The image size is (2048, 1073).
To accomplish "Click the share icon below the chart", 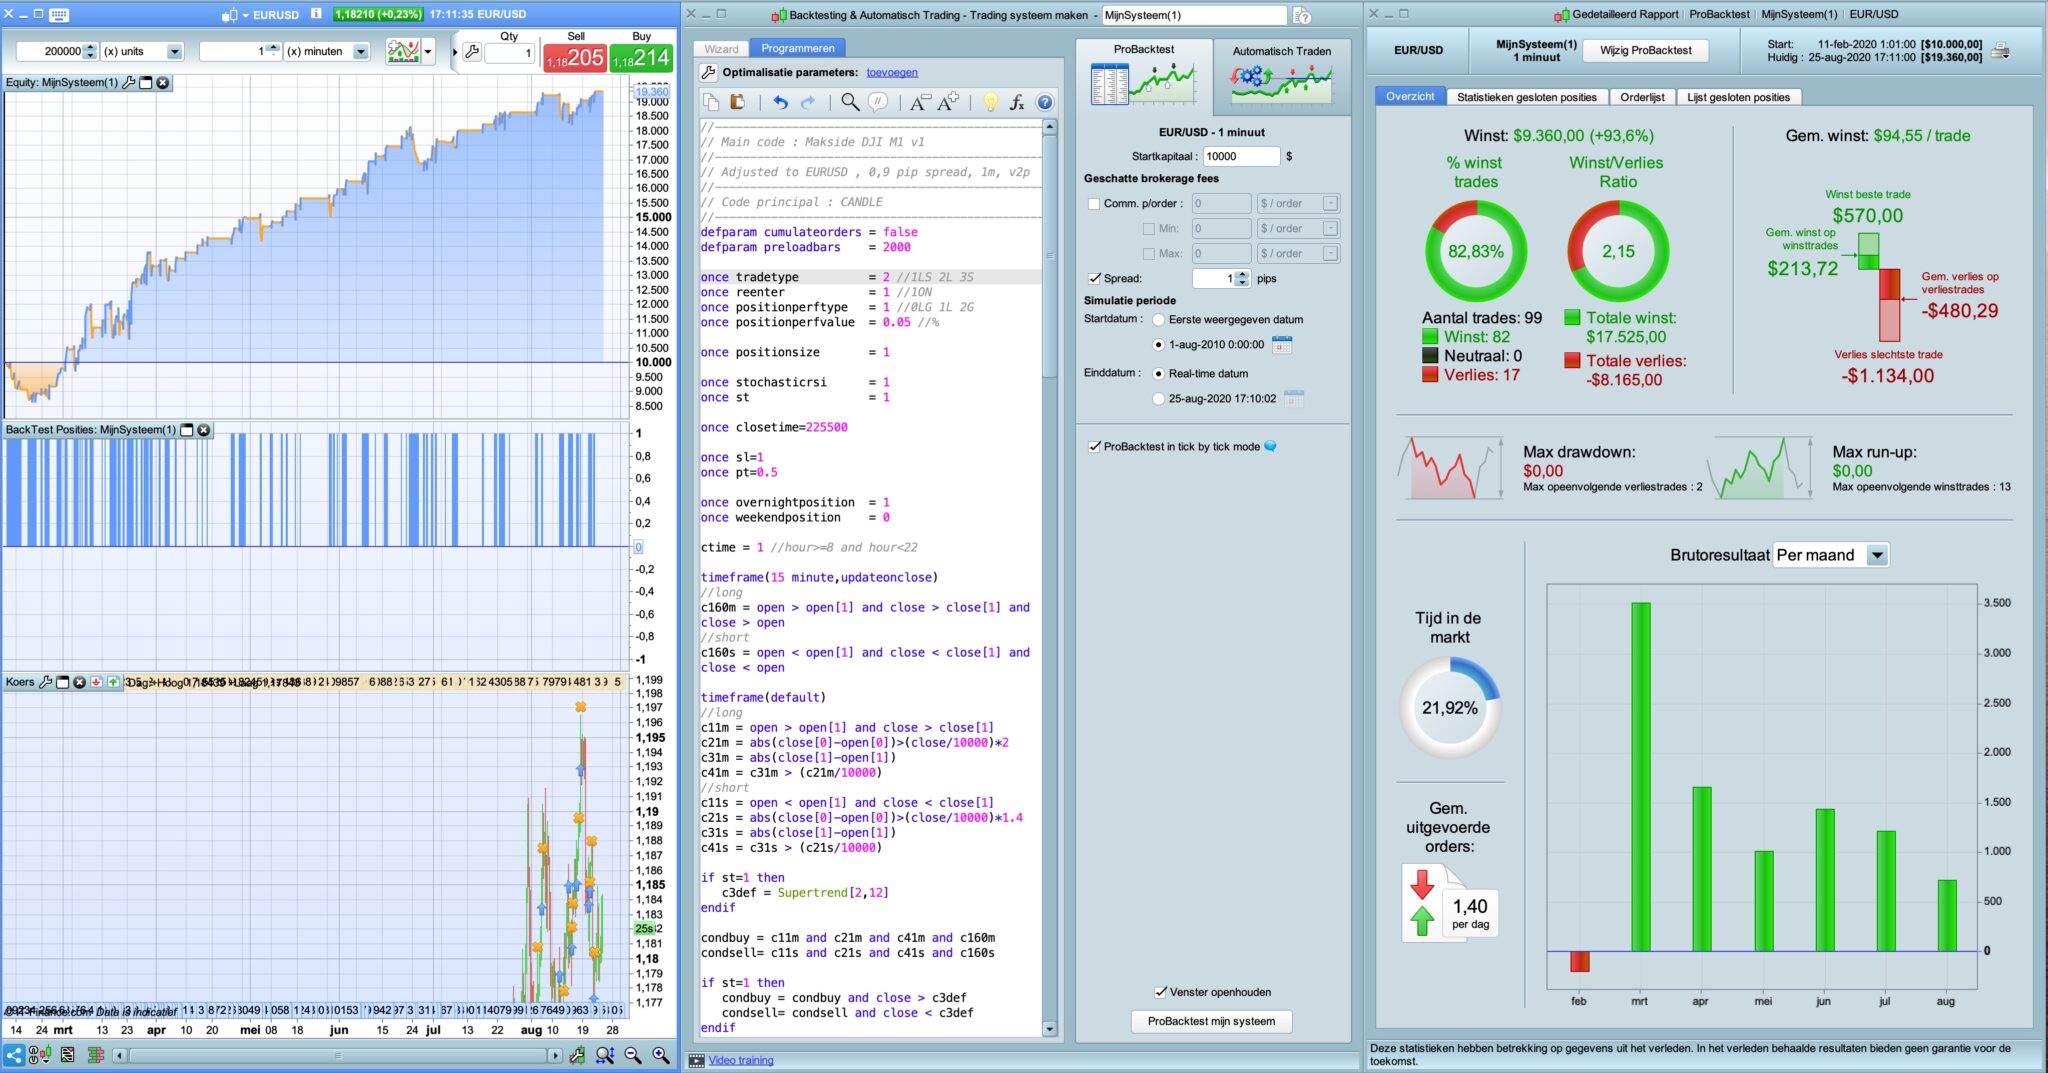I will pos(14,1055).
